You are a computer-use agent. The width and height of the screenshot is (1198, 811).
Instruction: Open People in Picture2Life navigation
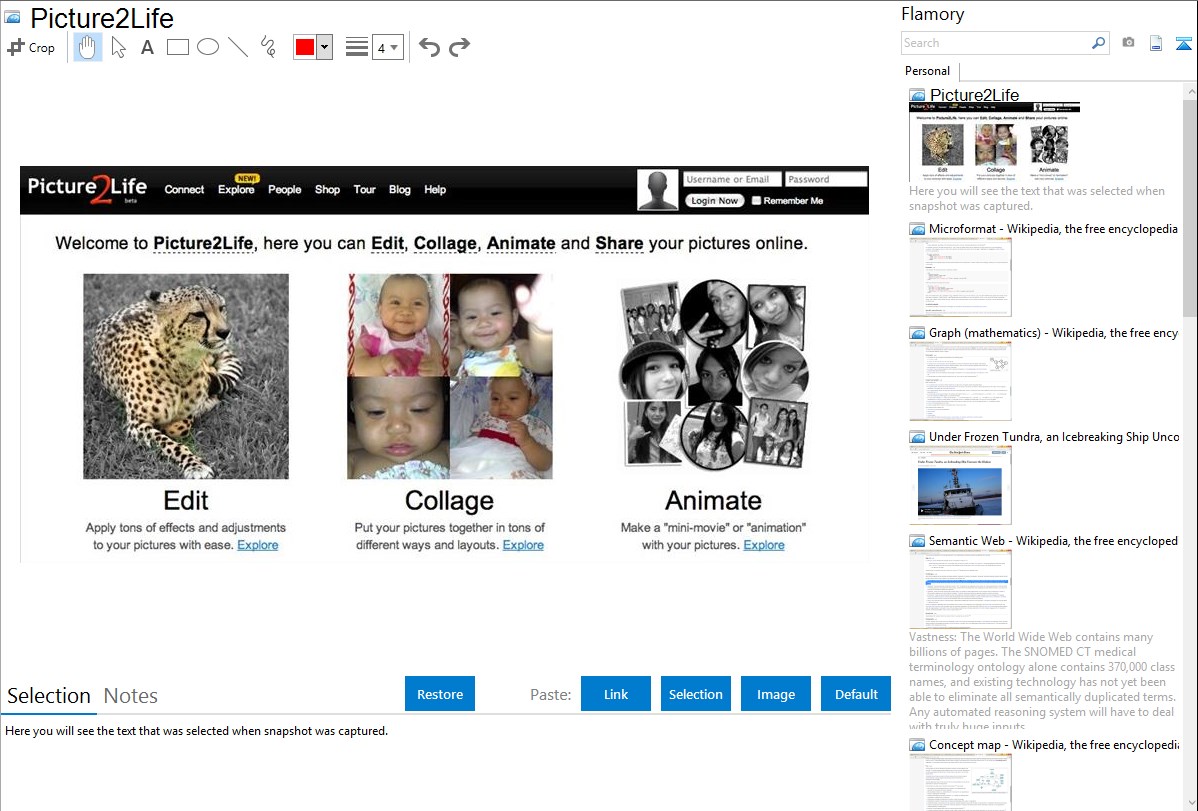coord(285,190)
